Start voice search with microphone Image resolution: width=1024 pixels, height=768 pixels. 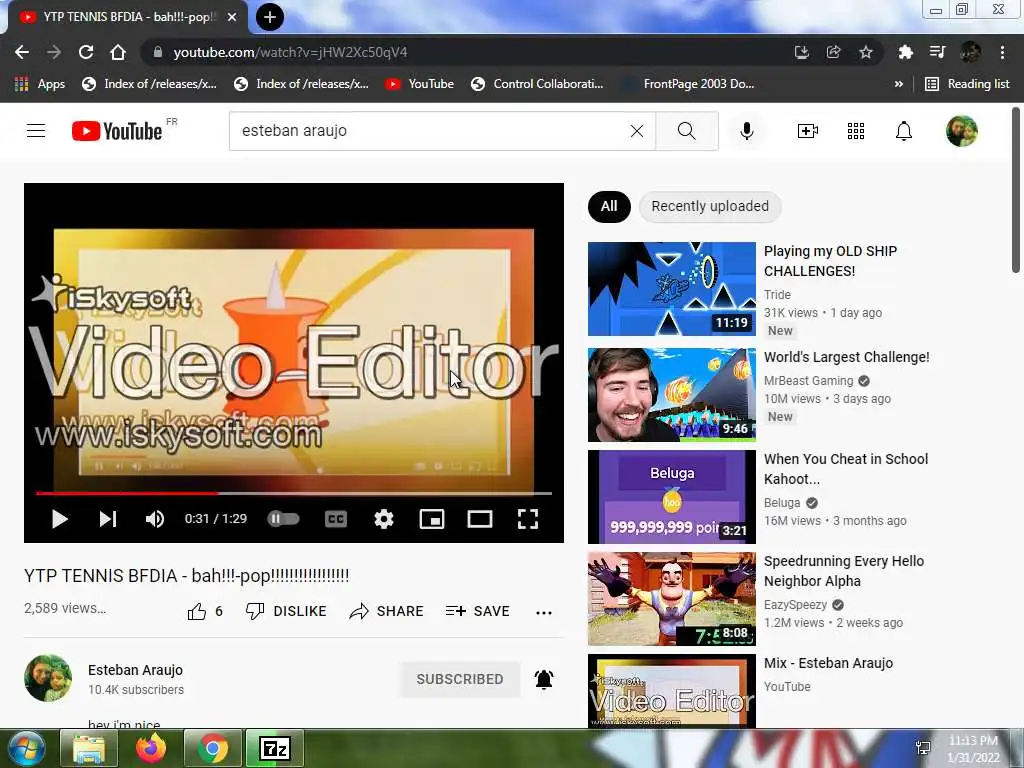pos(746,131)
